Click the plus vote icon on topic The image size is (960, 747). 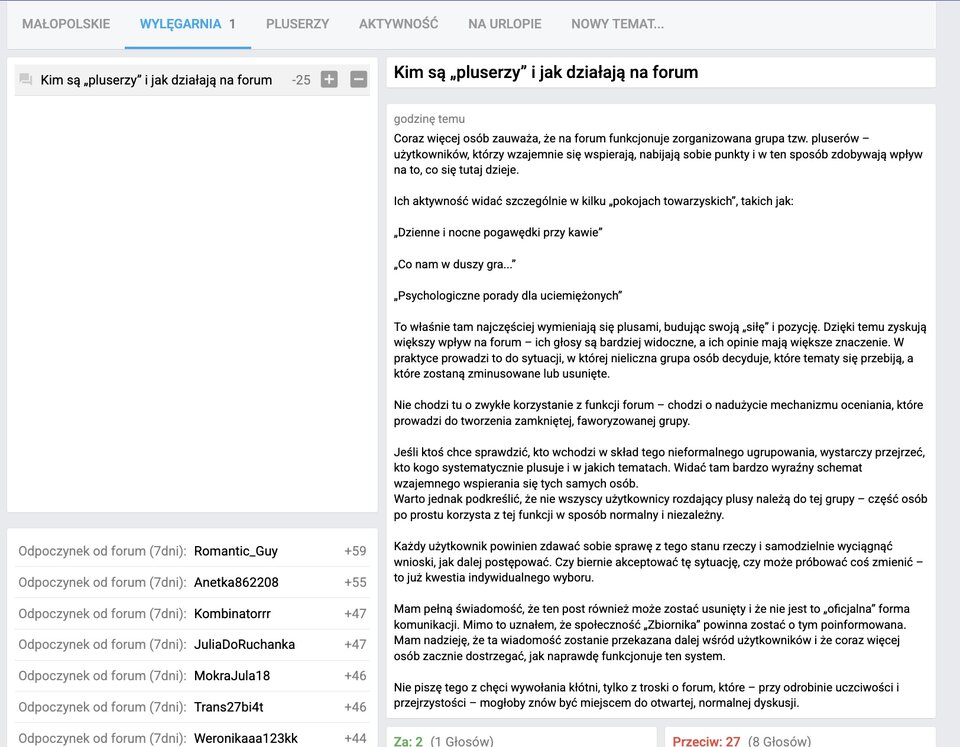[329, 80]
